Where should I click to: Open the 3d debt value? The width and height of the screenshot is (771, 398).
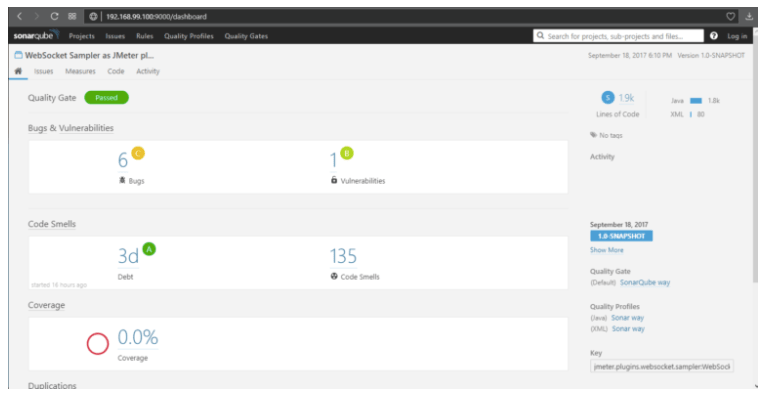point(128,256)
